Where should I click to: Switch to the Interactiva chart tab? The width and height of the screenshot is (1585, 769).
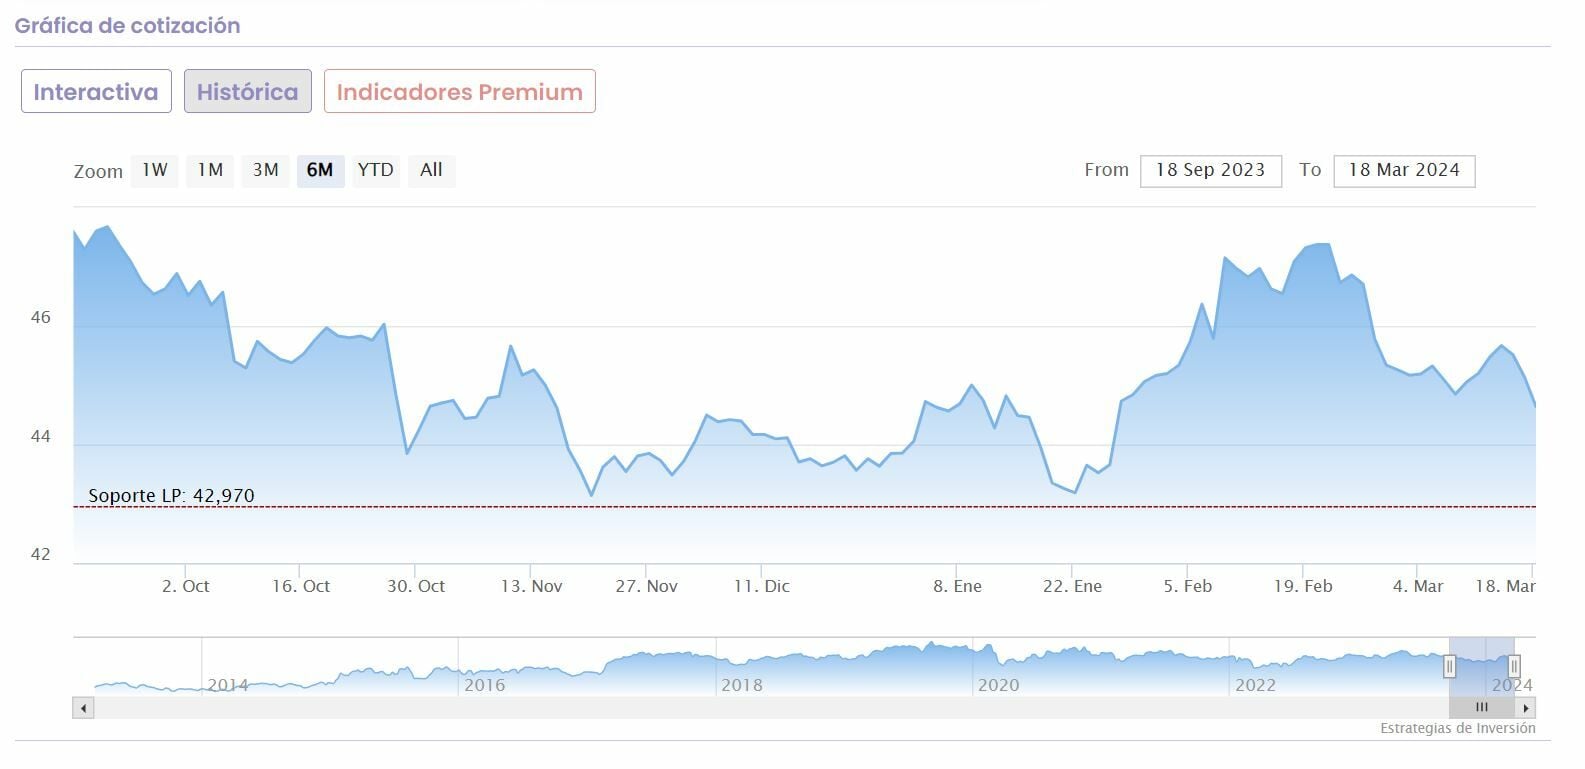click(96, 92)
